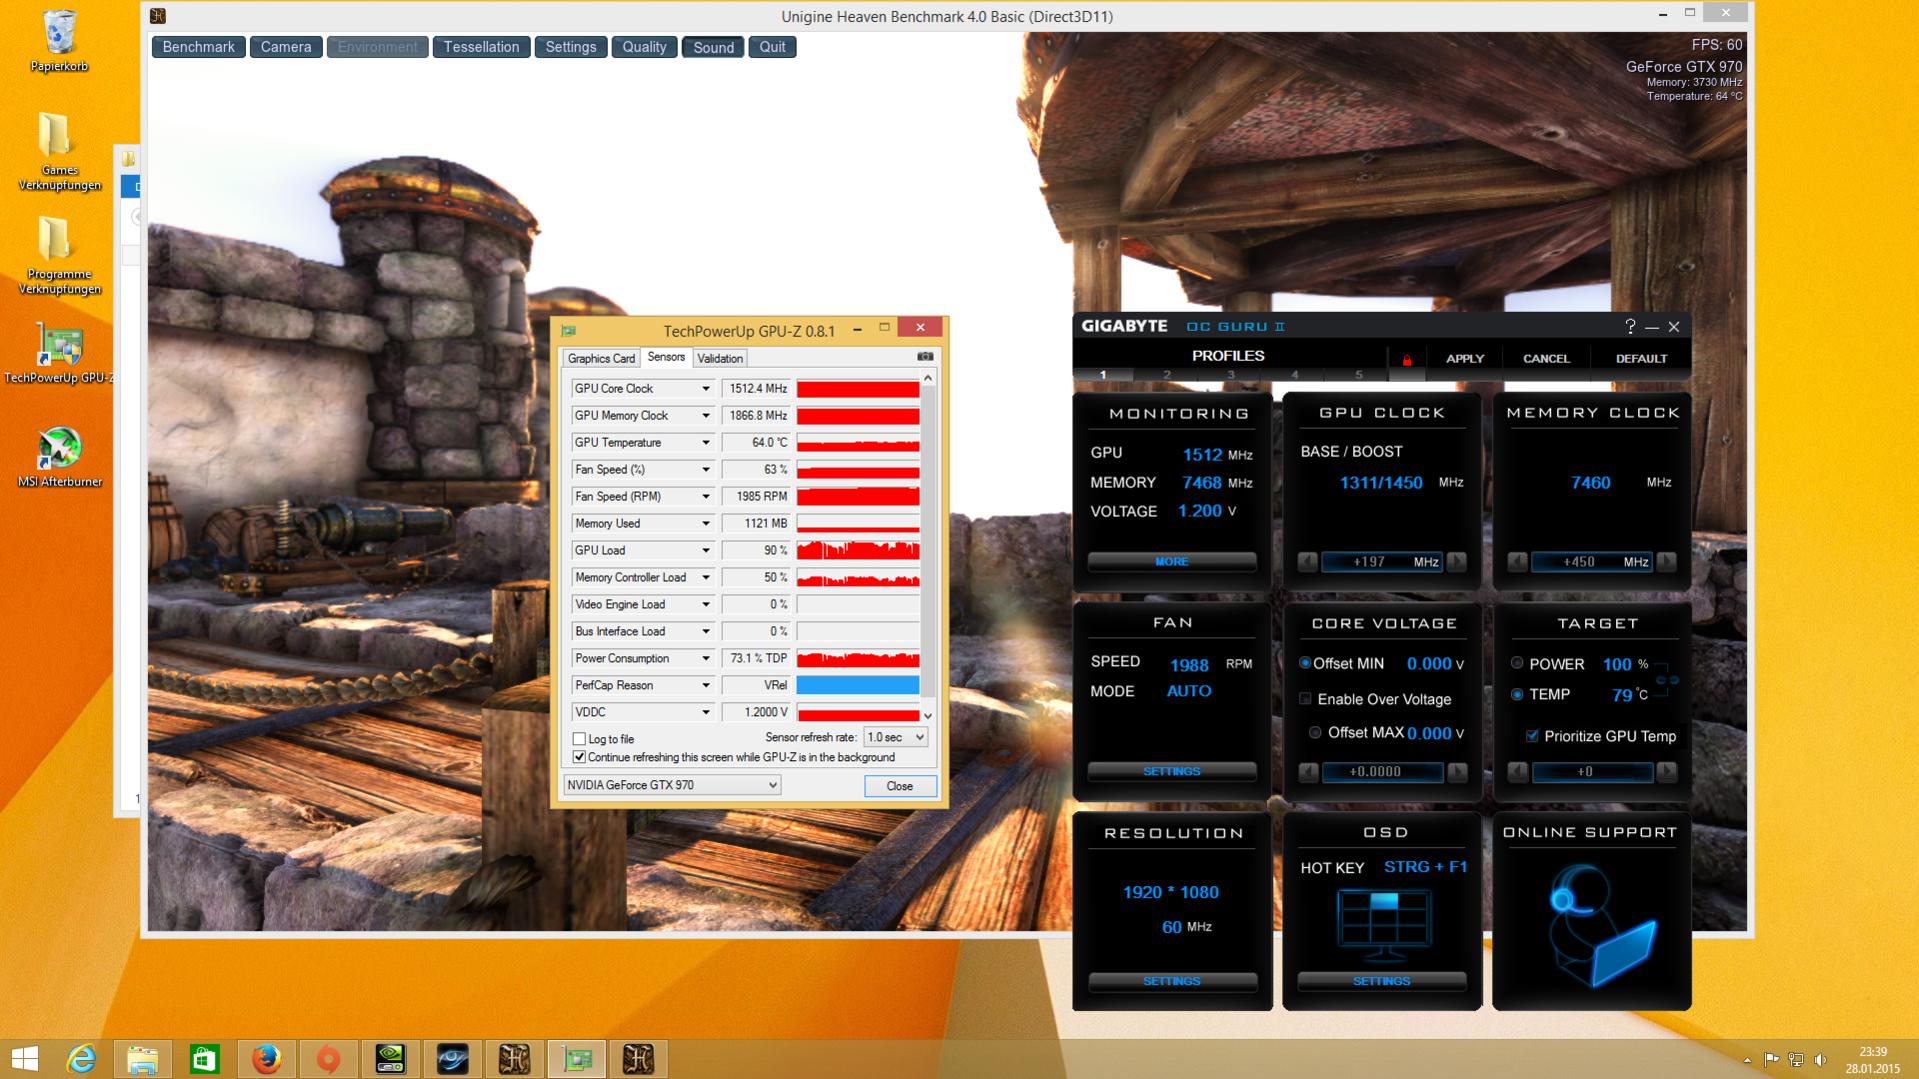This screenshot has height=1079, width=1919.
Task: Switch to the Validation tab in GPU-Z
Action: pos(720,358)
